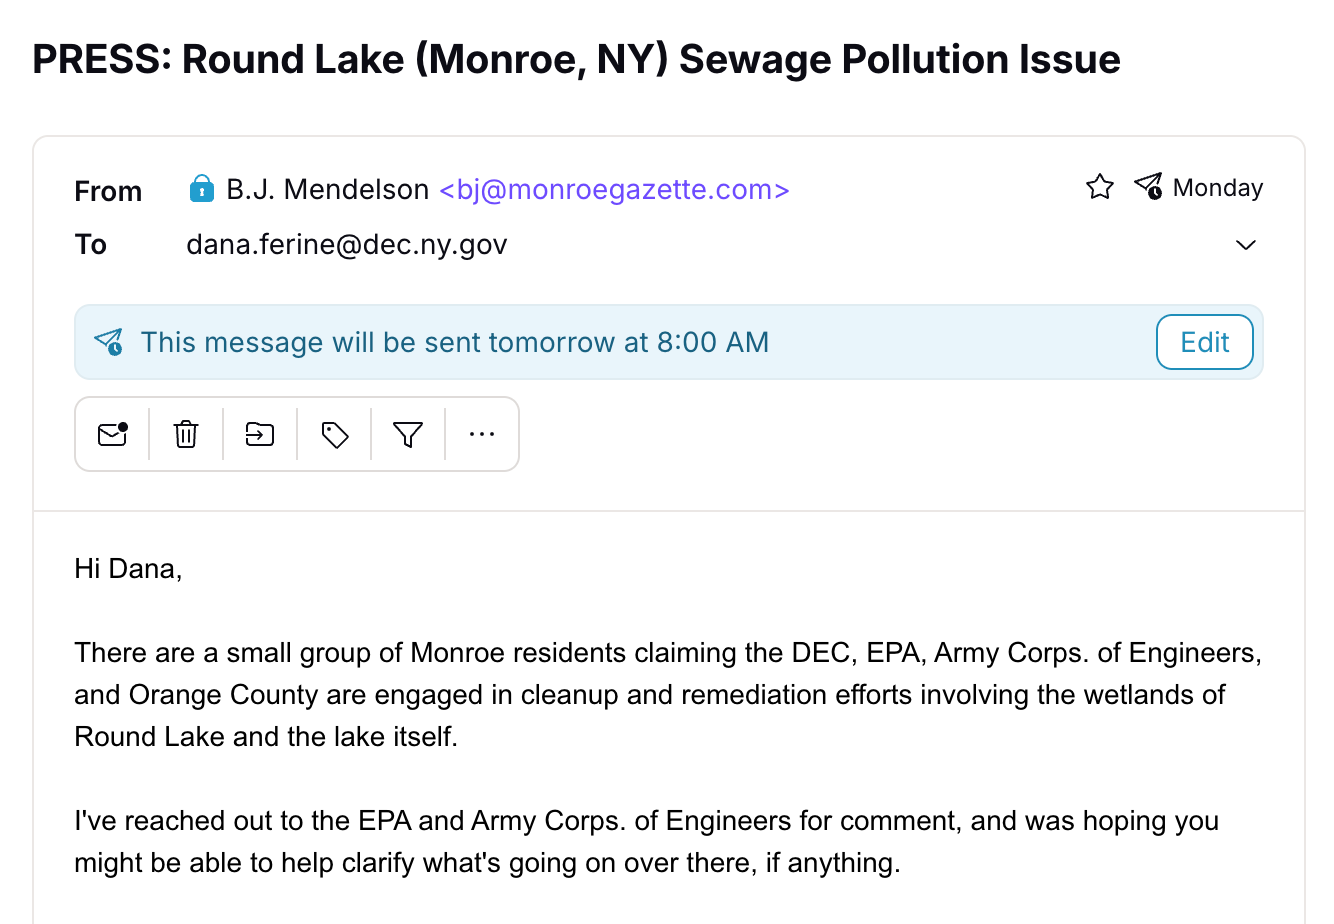Viewport: 1334px width, 924px height.
Task: Move this message to trash
Action: coord(186,434)
